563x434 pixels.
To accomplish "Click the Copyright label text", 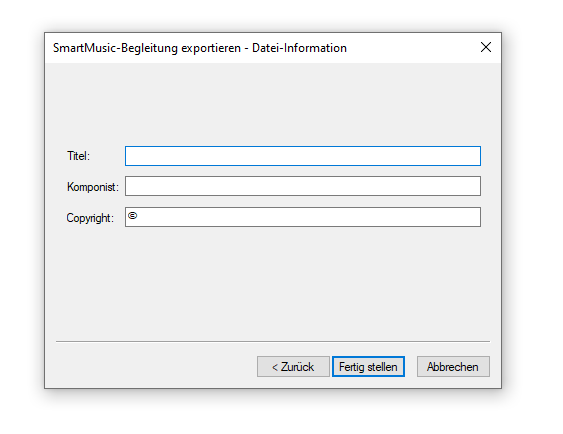I will coord(90,218).
